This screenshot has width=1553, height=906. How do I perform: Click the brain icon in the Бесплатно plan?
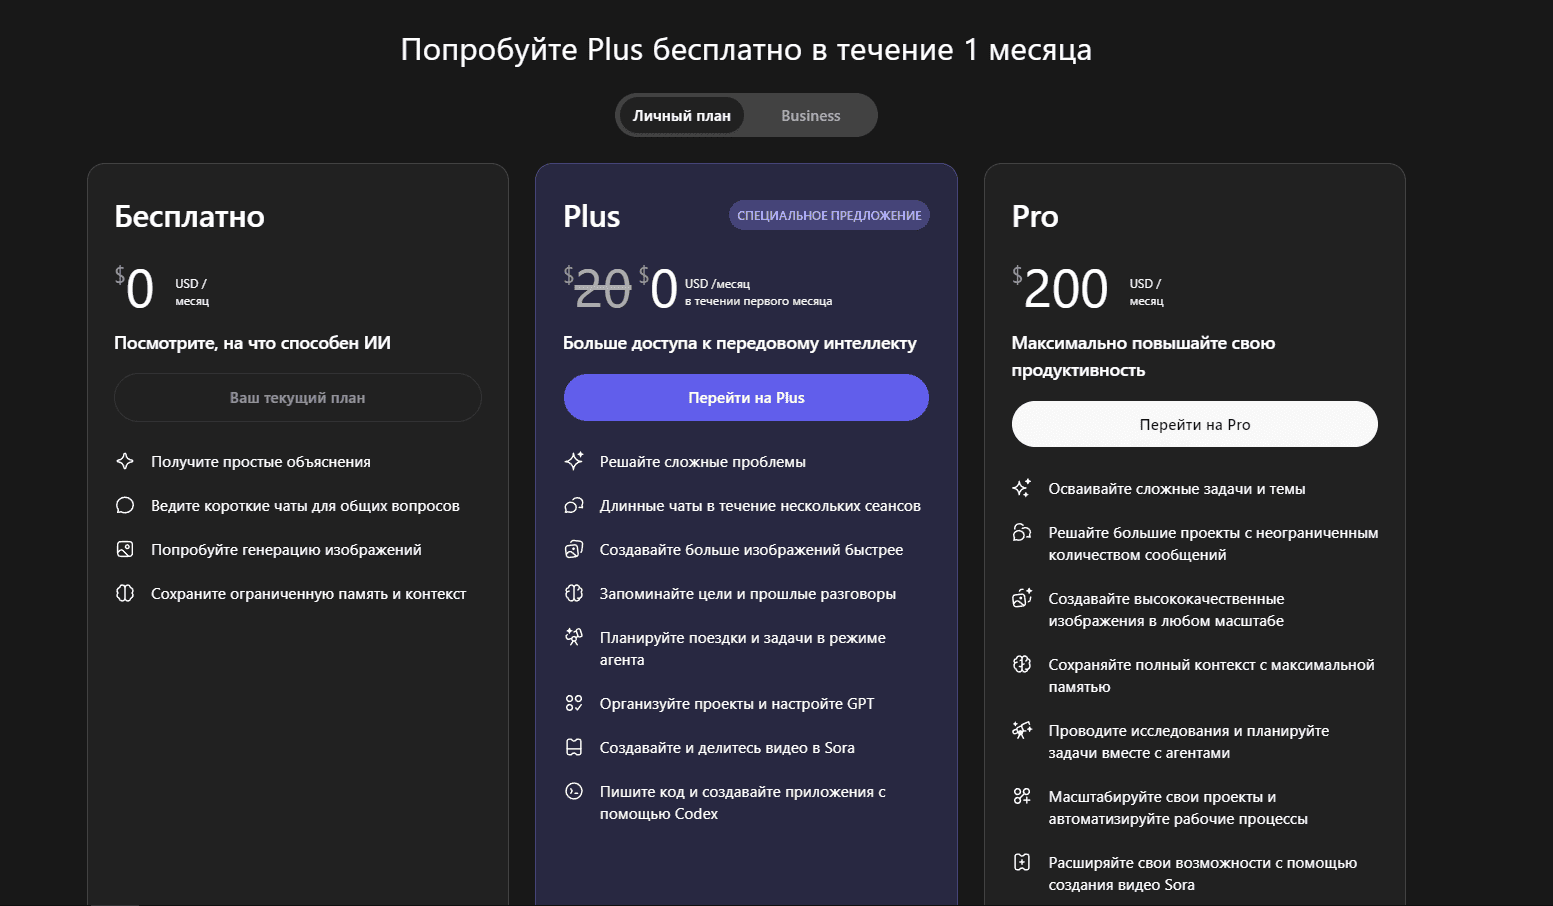pyautogui.click(x=125, y=593)
